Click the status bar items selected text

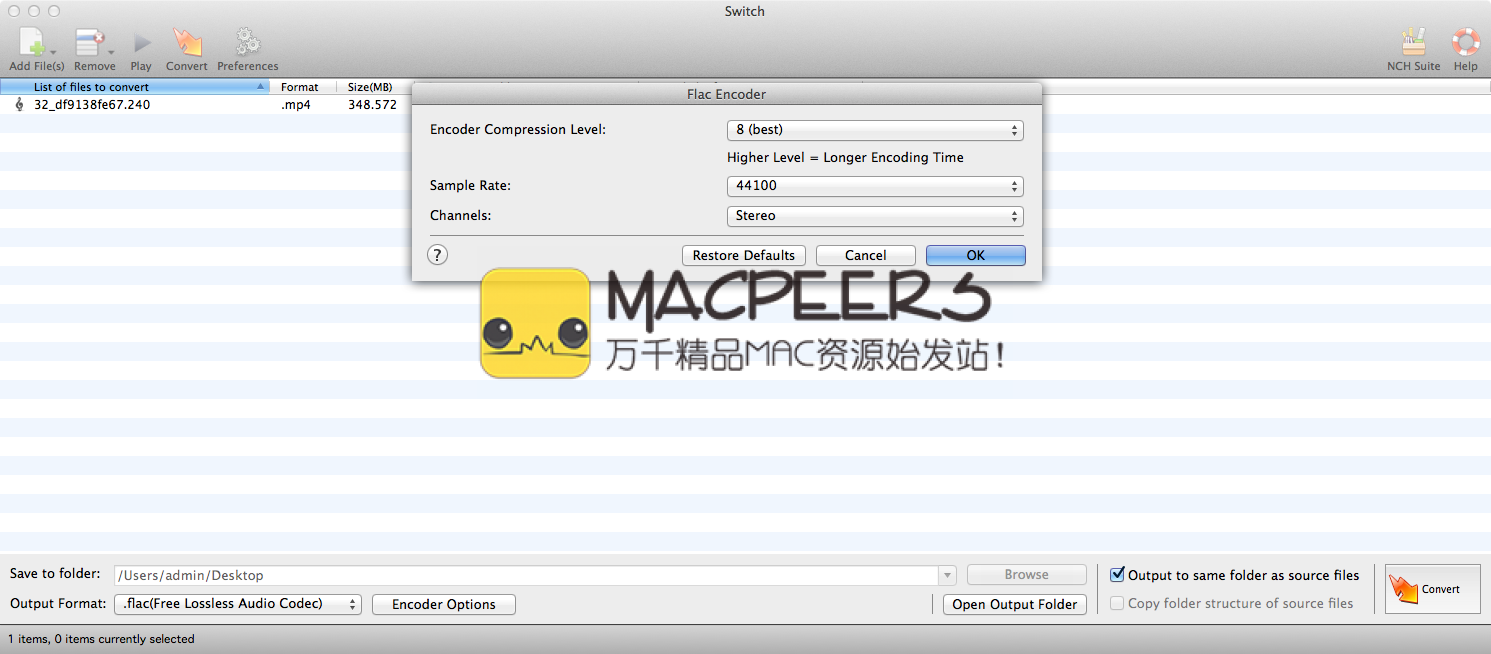101,638
